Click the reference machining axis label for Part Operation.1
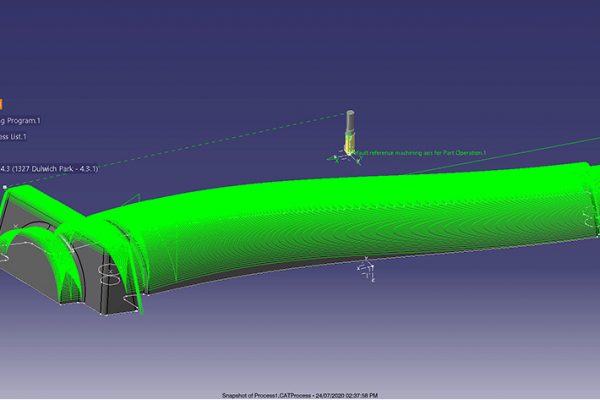Viewport: 600px width, 400px height. (x=421, y=153)
